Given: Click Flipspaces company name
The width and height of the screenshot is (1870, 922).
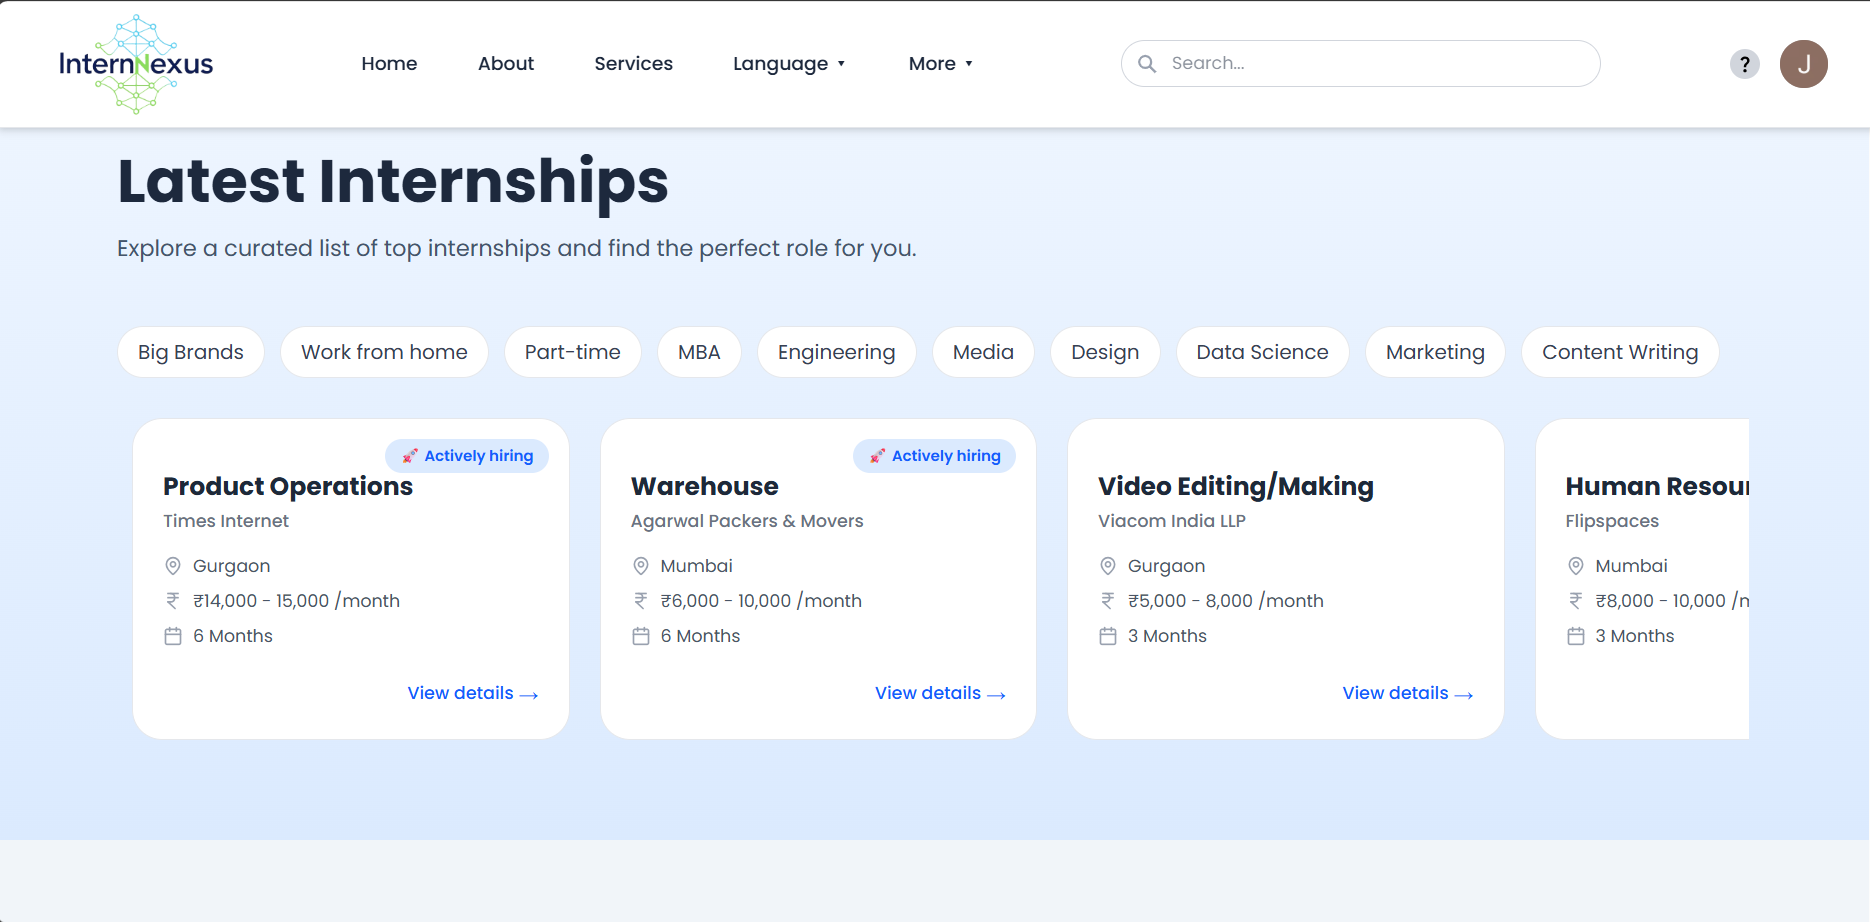Looking at the screenshot, I should [1612, 521].
